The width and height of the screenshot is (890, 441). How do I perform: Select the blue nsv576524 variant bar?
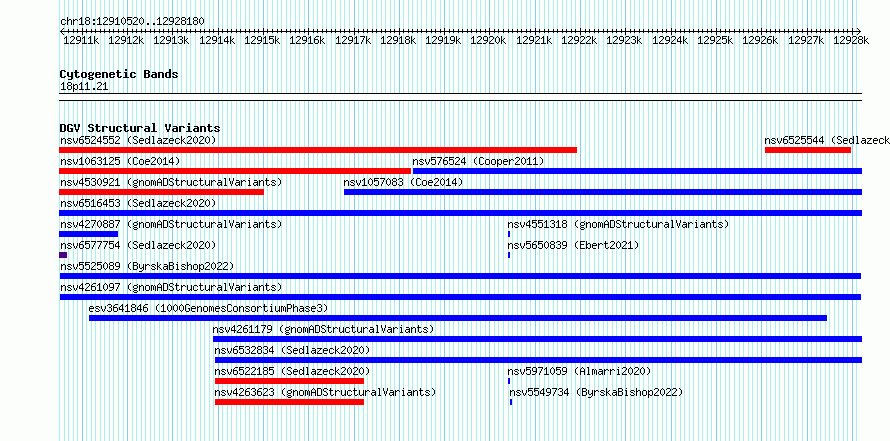pos(637,171)
